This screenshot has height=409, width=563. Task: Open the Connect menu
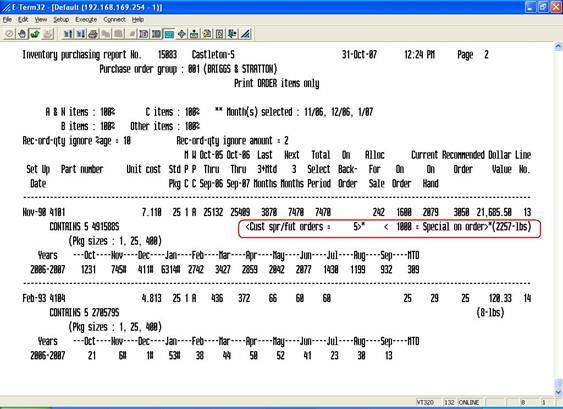114,20
